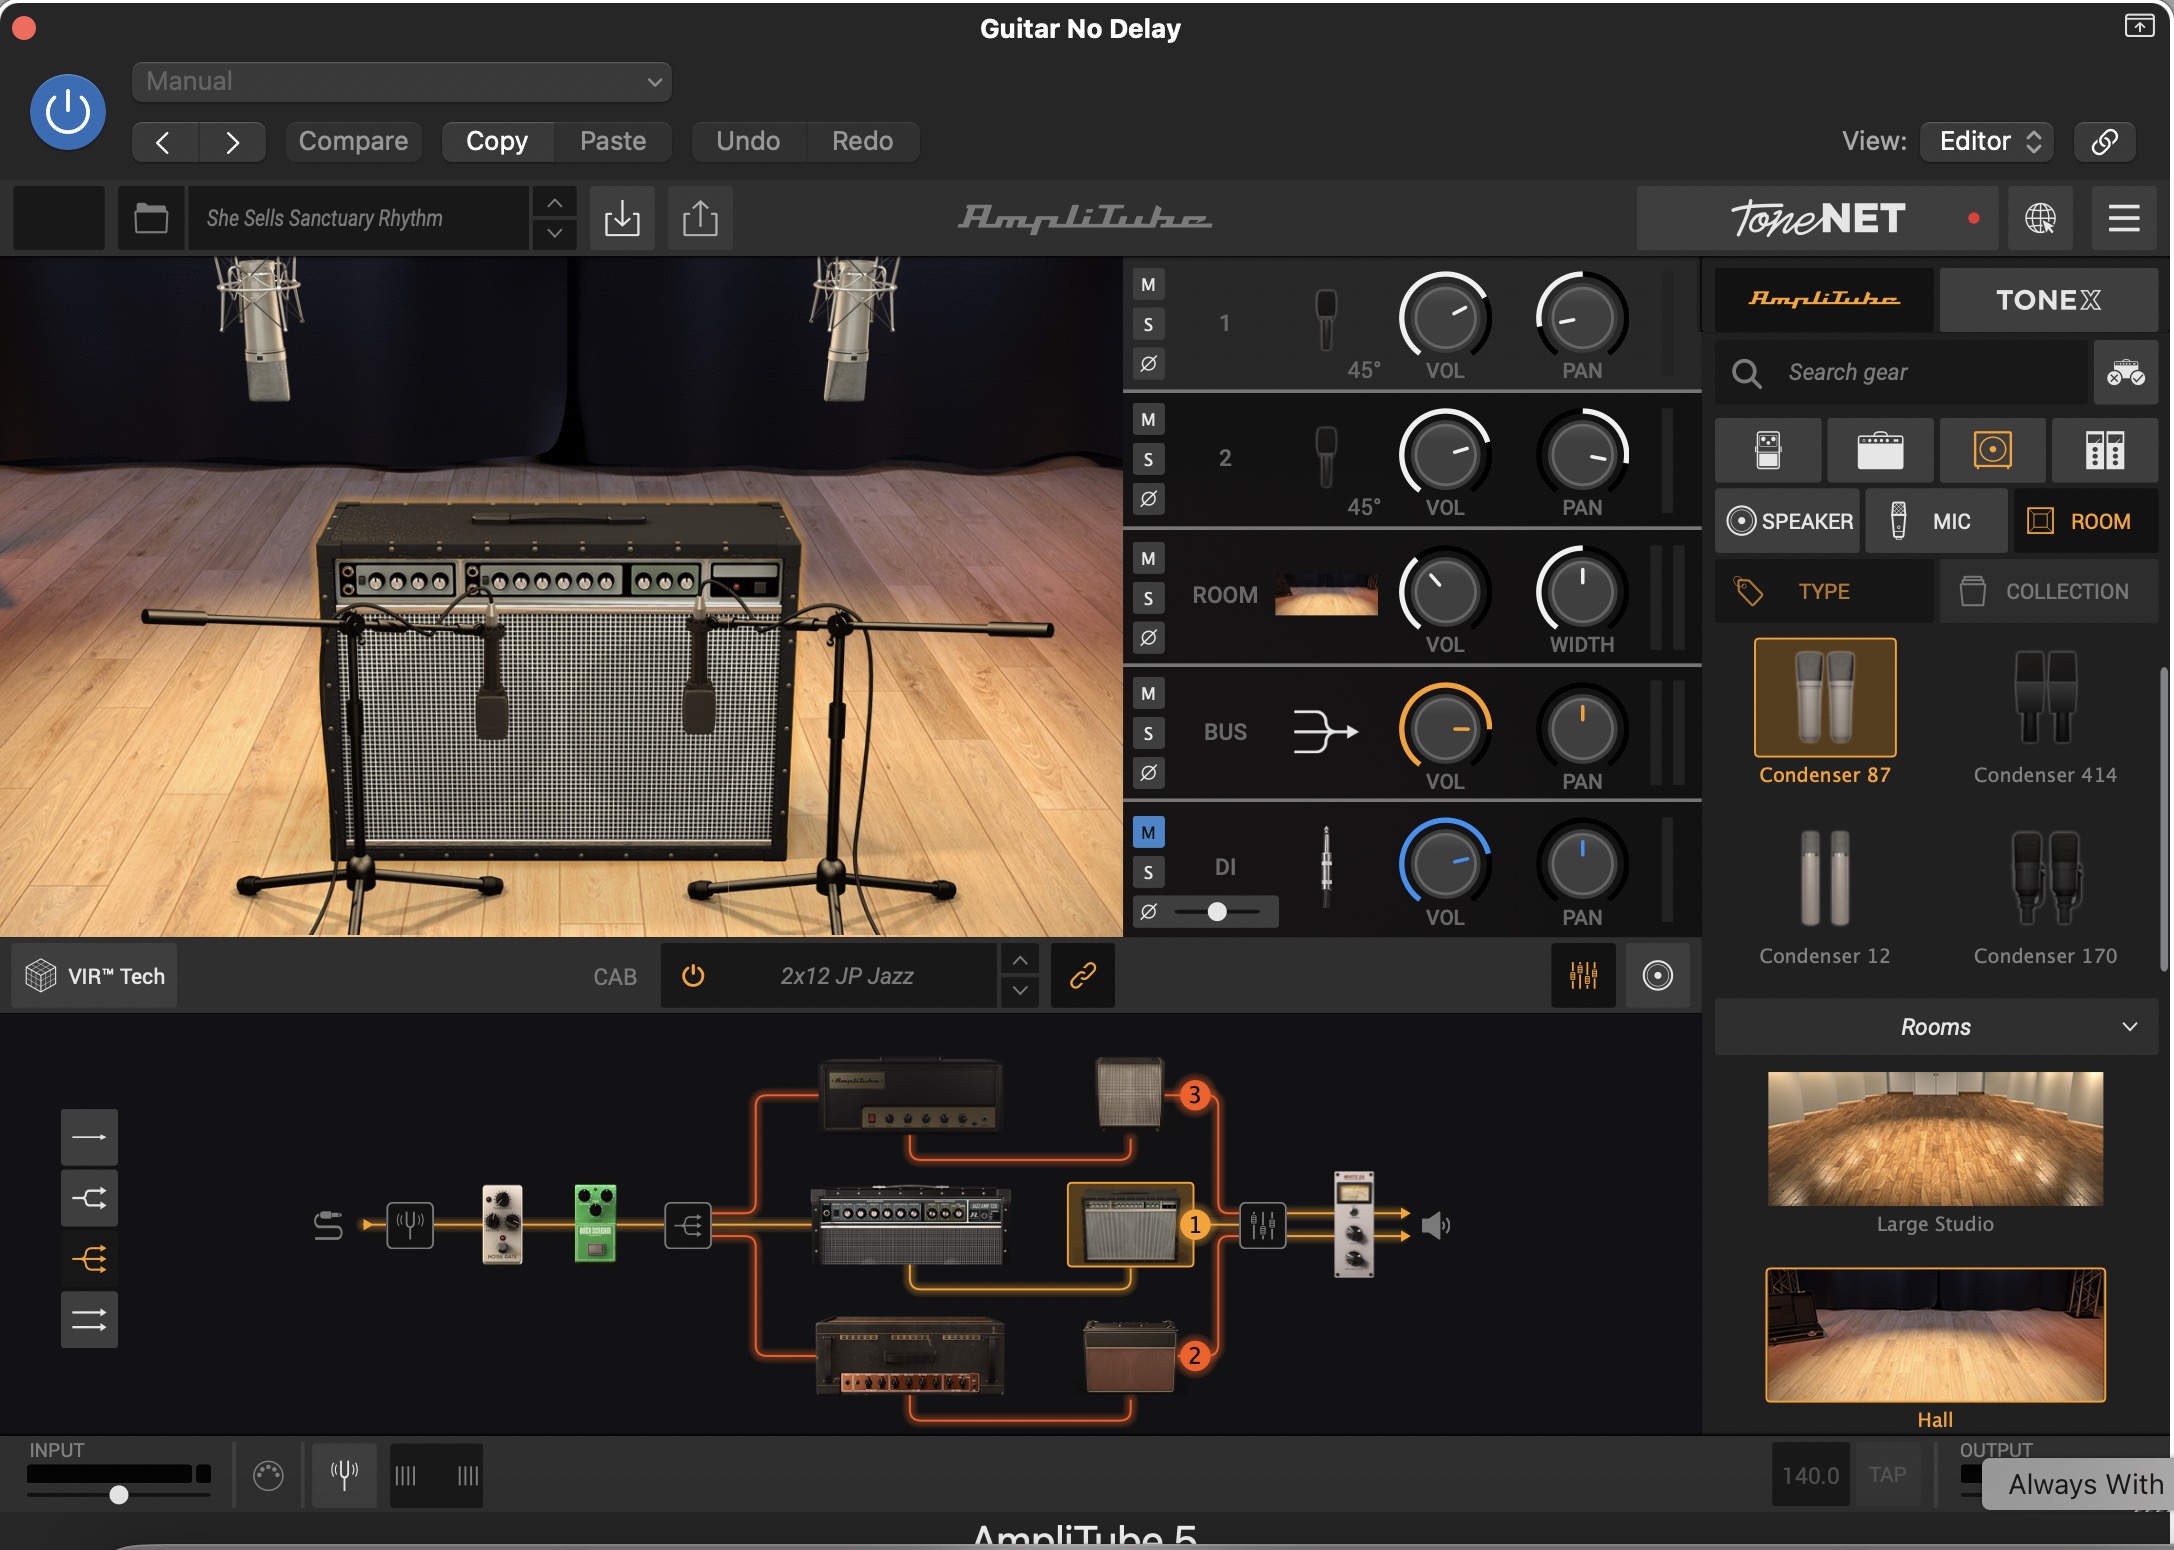This screenshot has height=1550, width=2174.
Task: Invert phase on mic channel 2
Action: click(1148, 498)
